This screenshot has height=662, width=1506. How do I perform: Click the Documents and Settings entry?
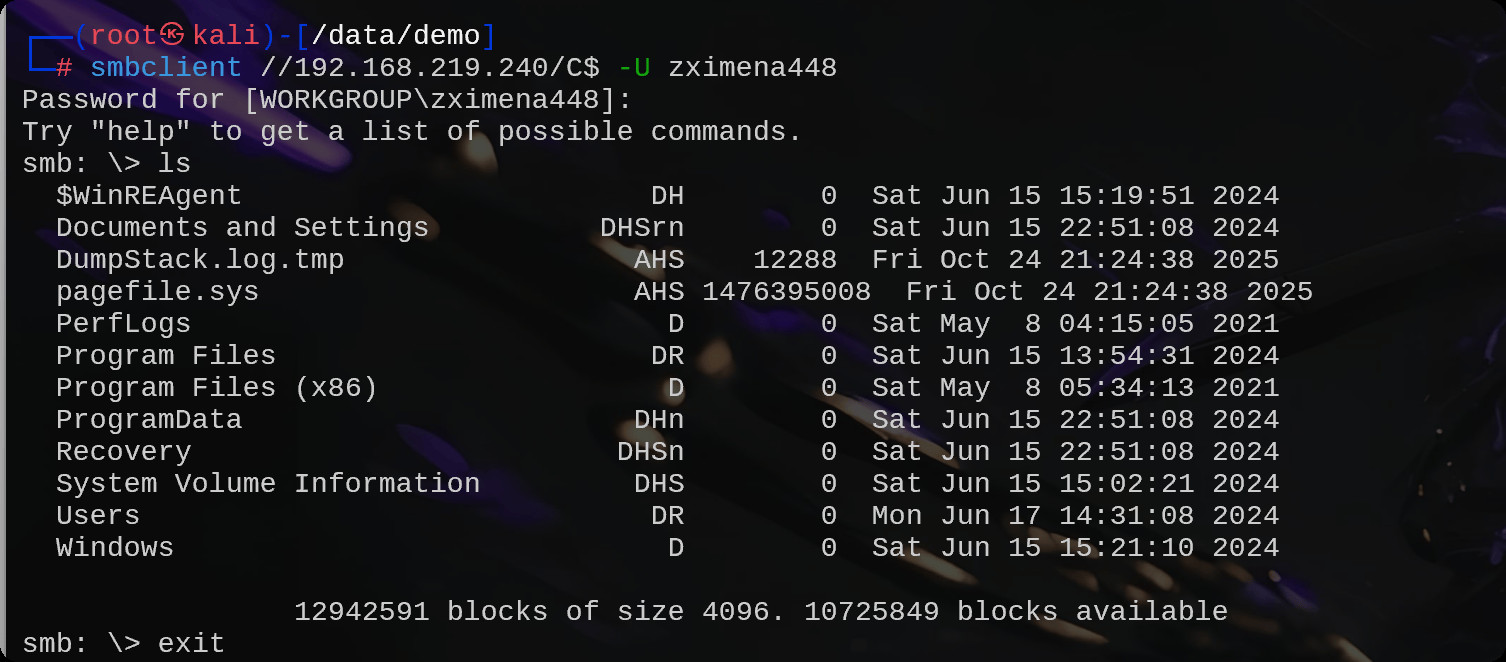coord(242,228)
